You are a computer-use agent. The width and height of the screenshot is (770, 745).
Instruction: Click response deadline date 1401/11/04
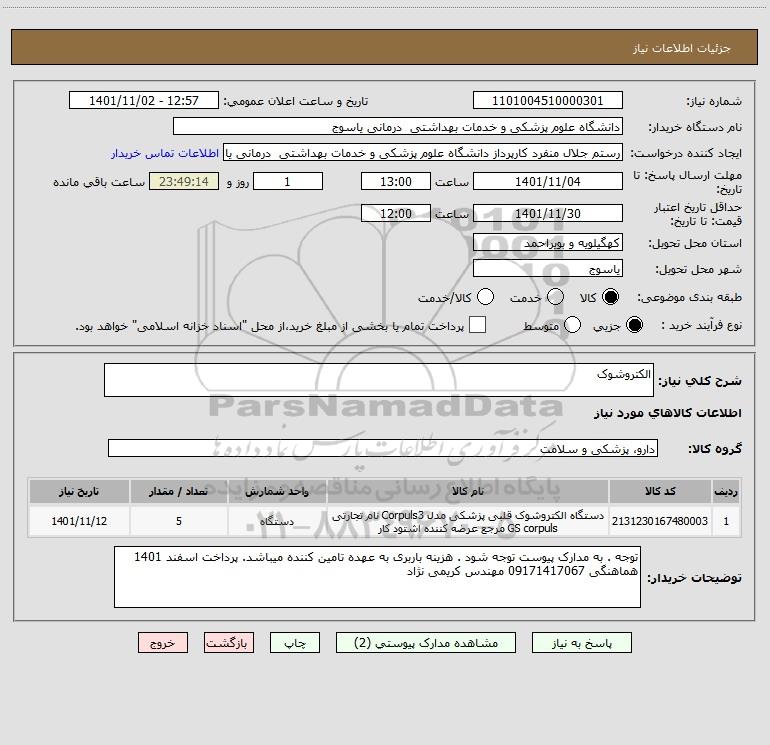point(548,181)
